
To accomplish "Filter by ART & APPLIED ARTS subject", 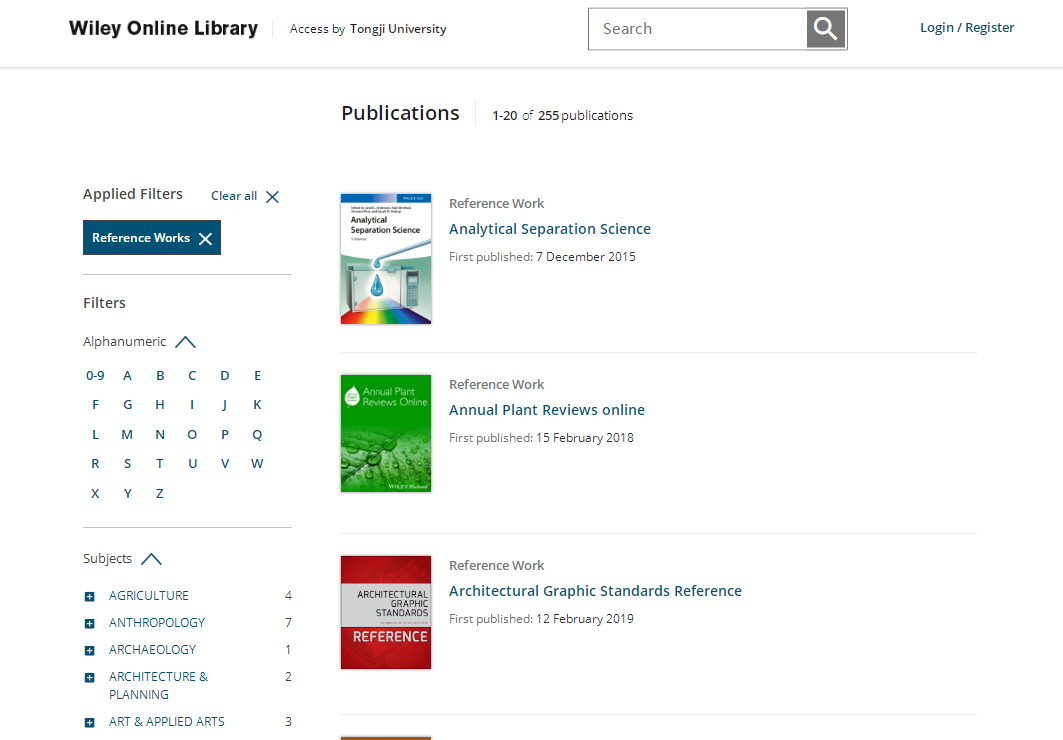I will coord(167,722).
